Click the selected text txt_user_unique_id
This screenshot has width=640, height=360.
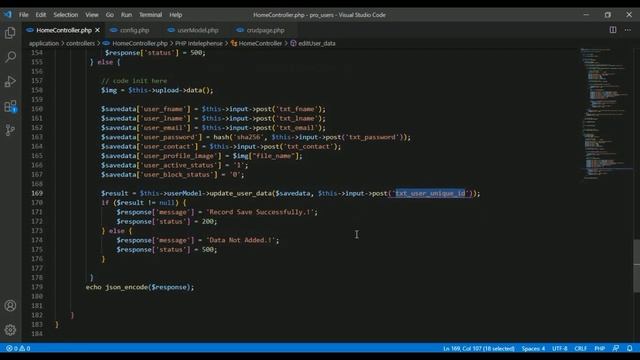[x=430, y=193]
